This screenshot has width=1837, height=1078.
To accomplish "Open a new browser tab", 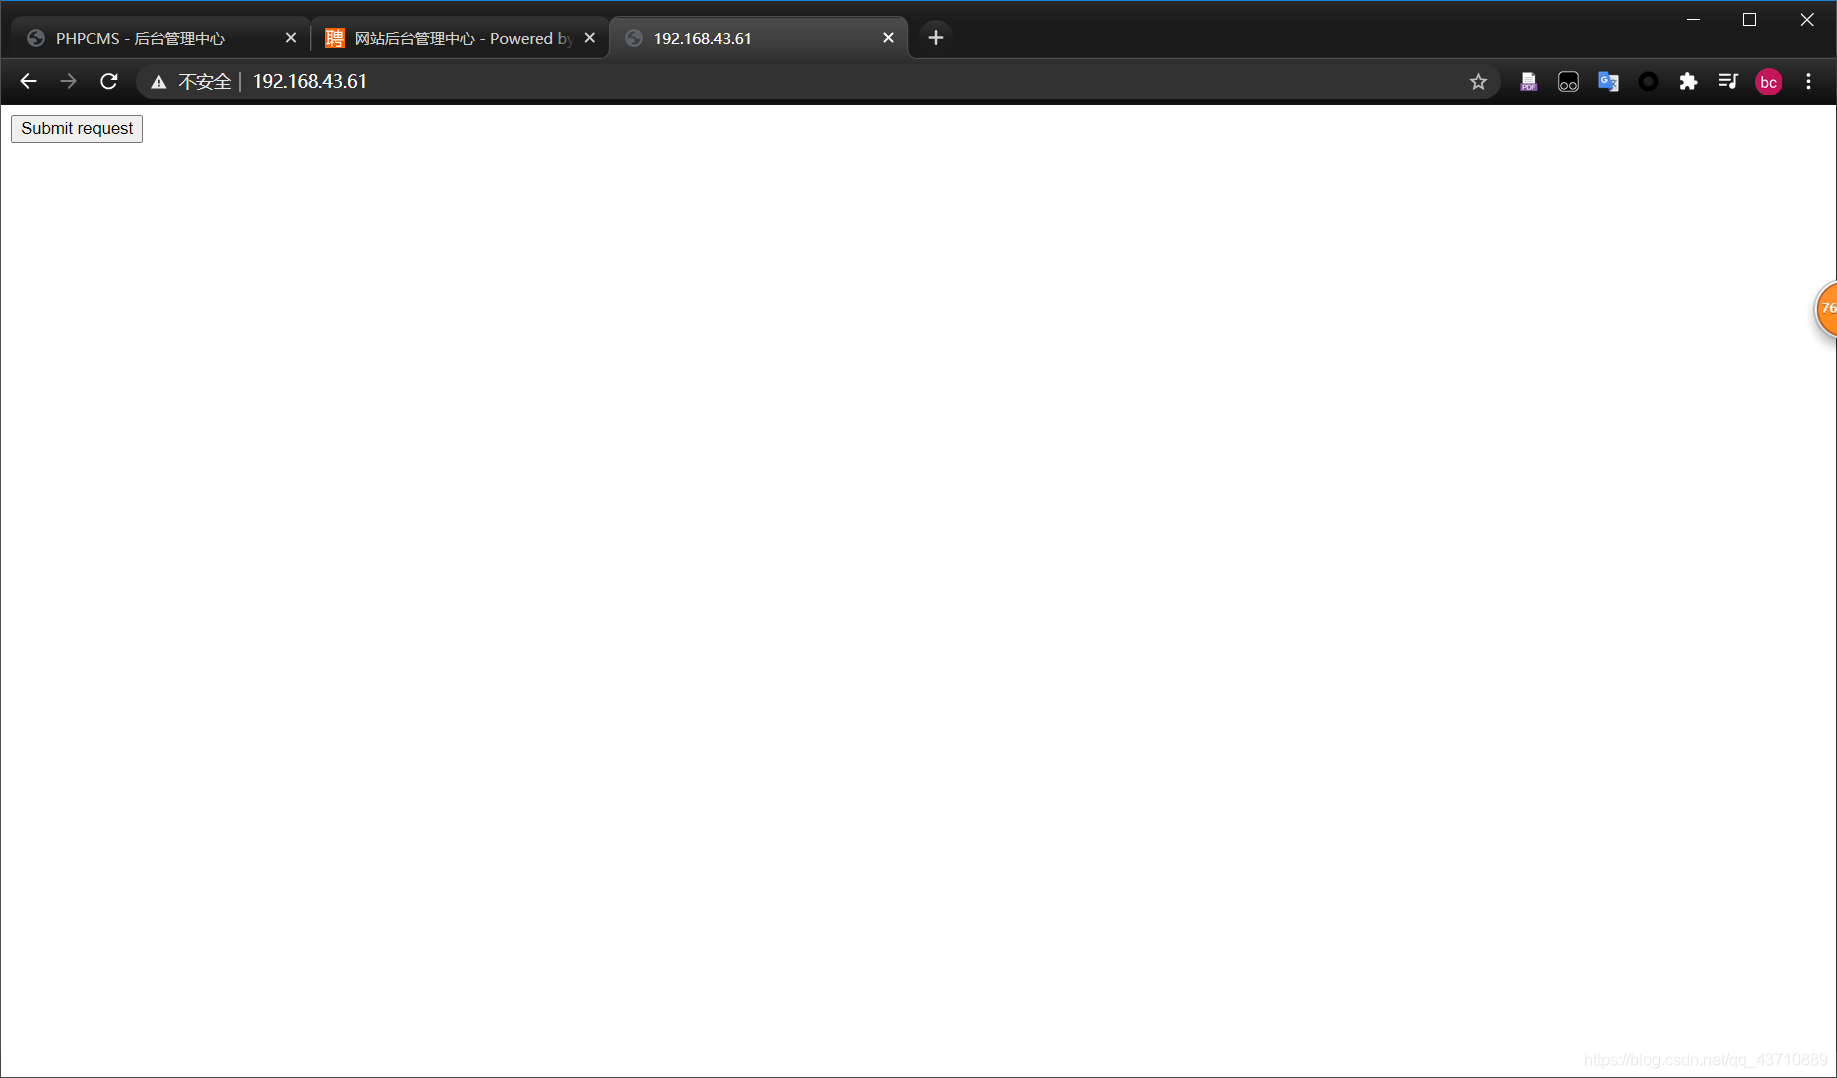I will [936, 38].
